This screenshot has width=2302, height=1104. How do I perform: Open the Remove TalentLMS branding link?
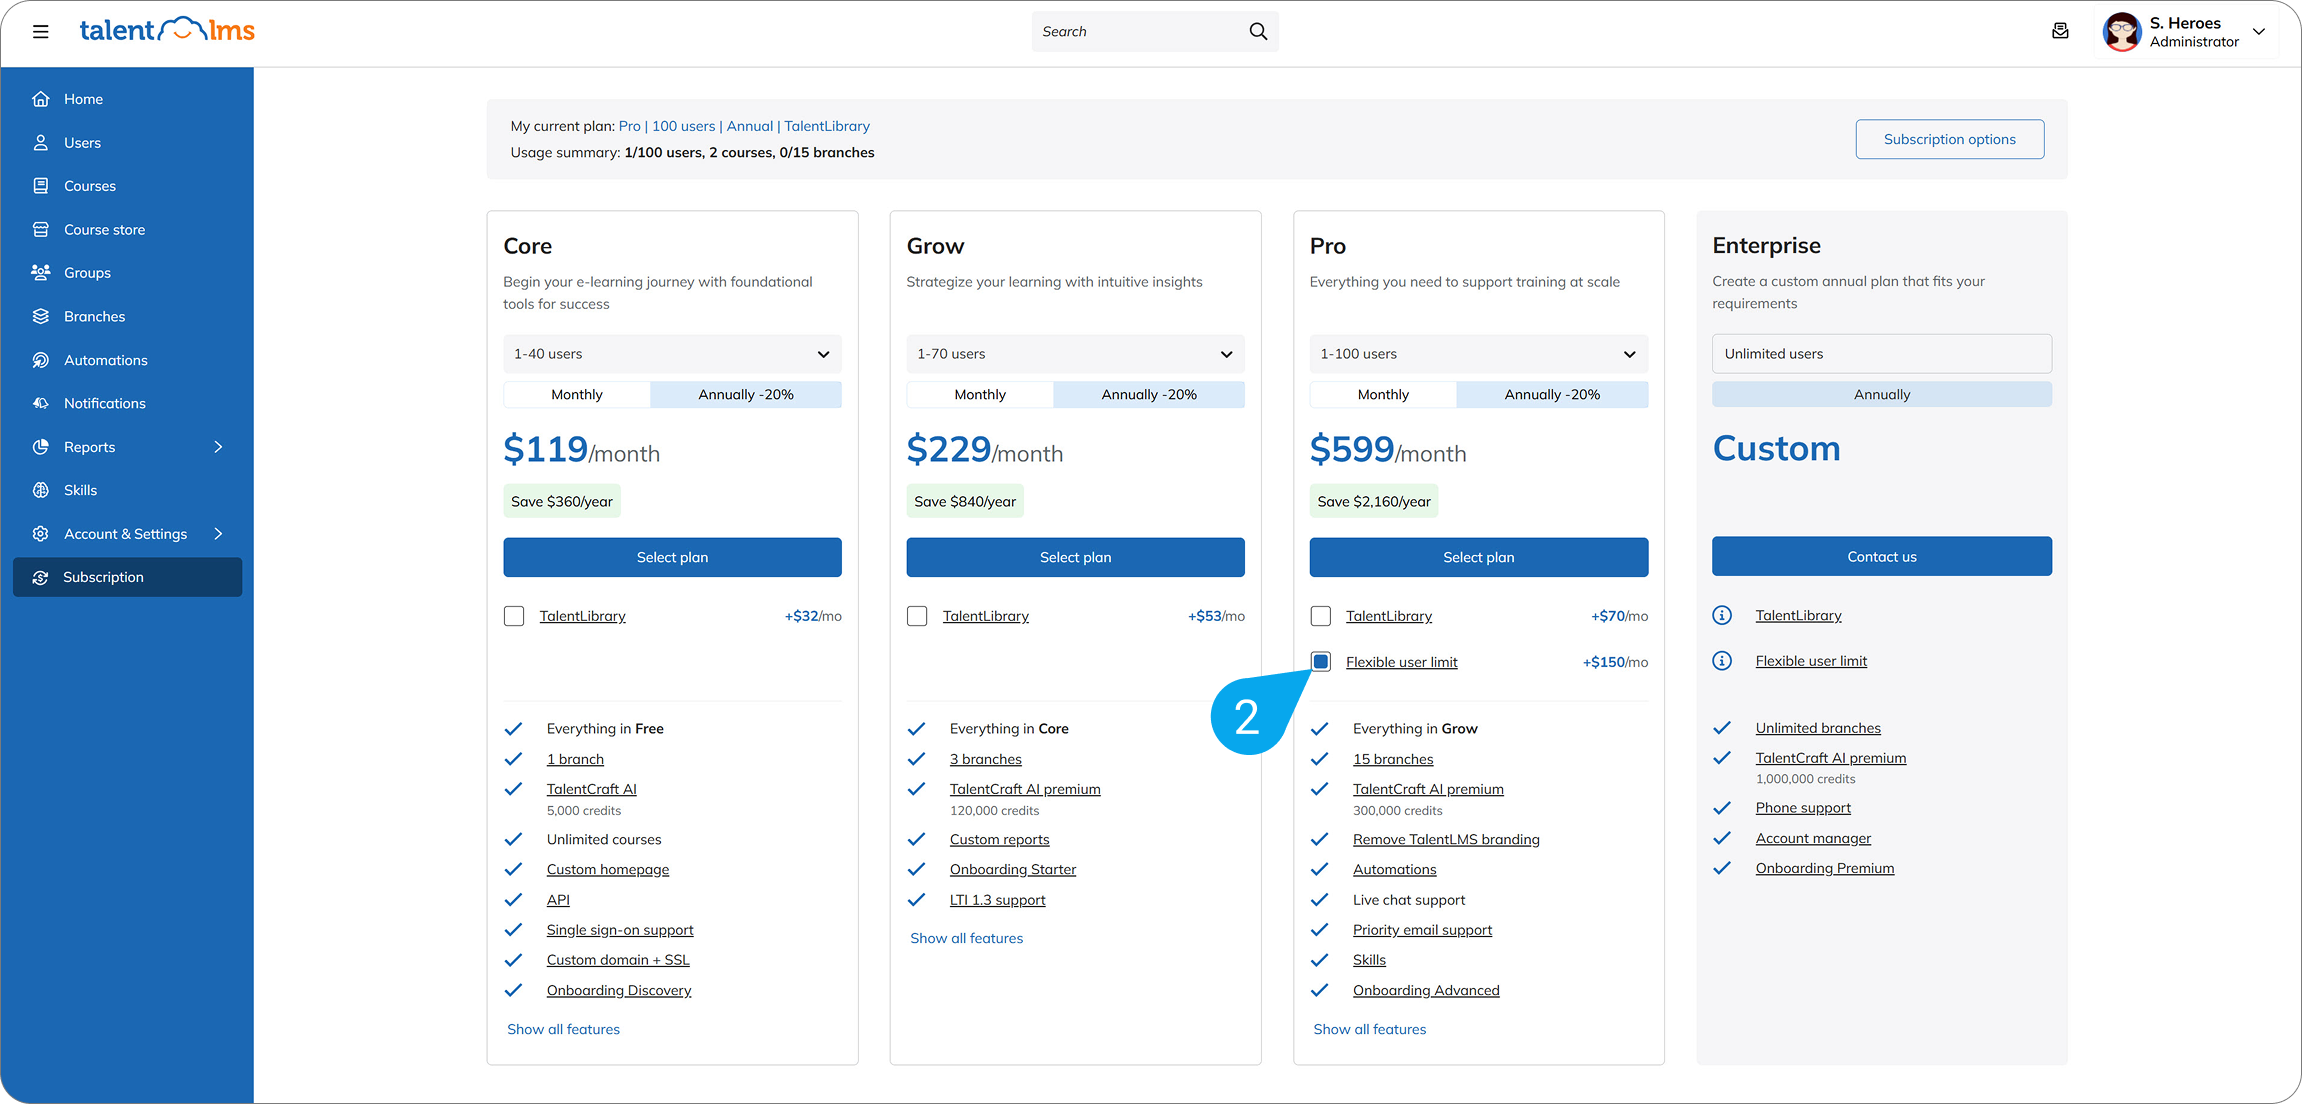point(1446,839)
